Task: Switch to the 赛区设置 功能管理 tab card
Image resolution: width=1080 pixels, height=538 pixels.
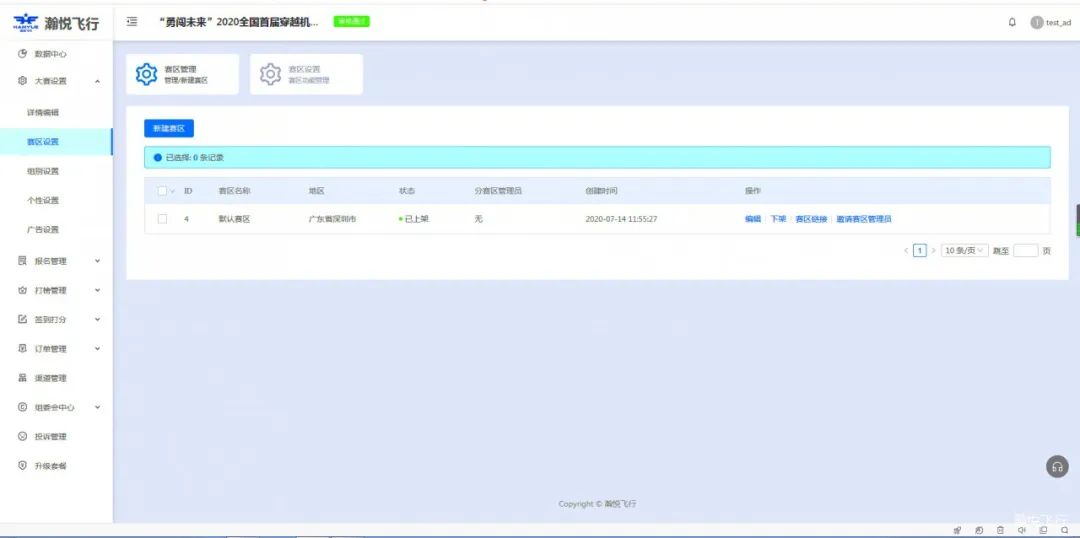Action: click(x=306, y=74)
